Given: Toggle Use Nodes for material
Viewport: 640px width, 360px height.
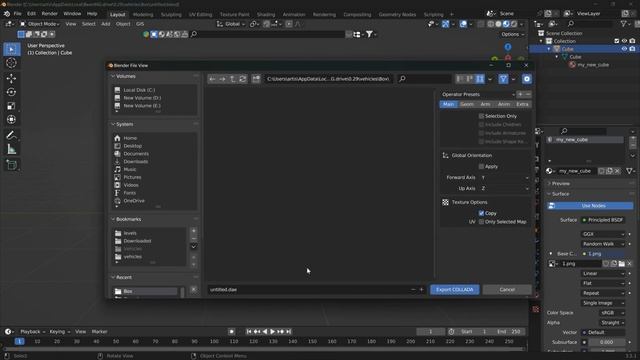Looking at the screenshot, I should coord(591,206).
